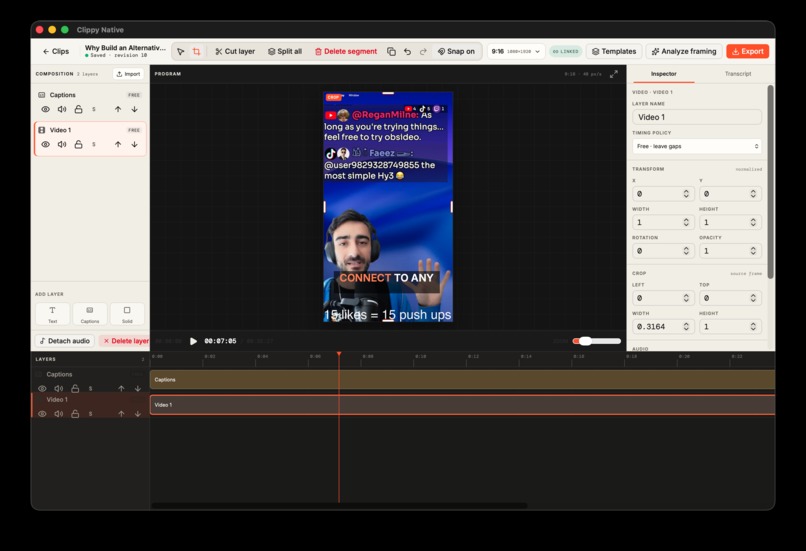Click Detach audio button
Image resolution: width=806 pixels, height=551 pixels.
tap(65, 341)
